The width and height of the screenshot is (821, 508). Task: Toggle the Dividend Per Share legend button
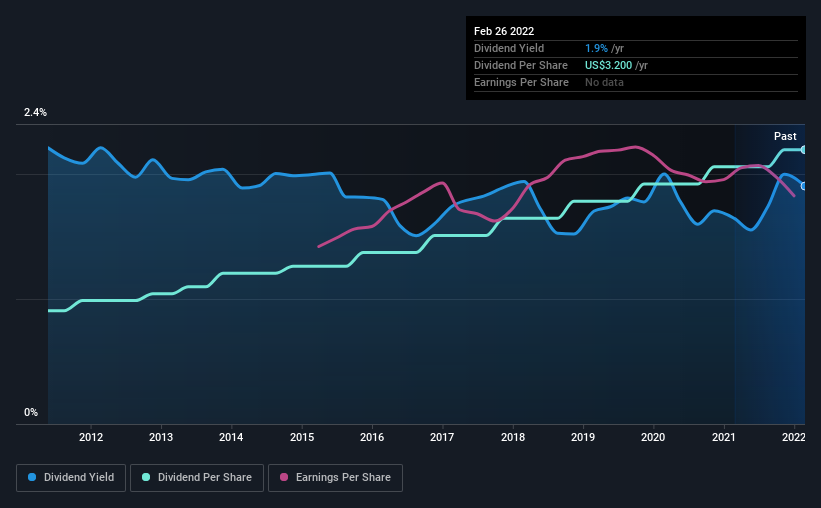[x=197, y=478]
